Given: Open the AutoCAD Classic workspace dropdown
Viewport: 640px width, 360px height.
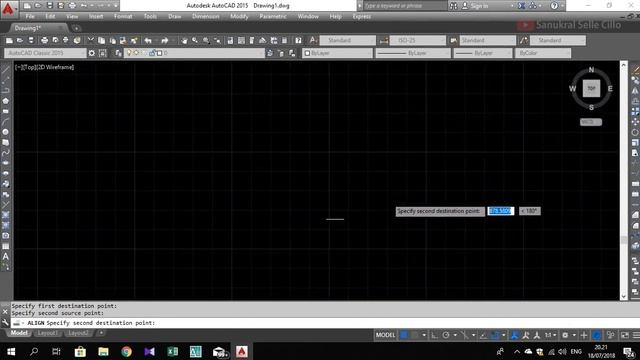Looking at the screenshot, I should click(x=45, y=53).
